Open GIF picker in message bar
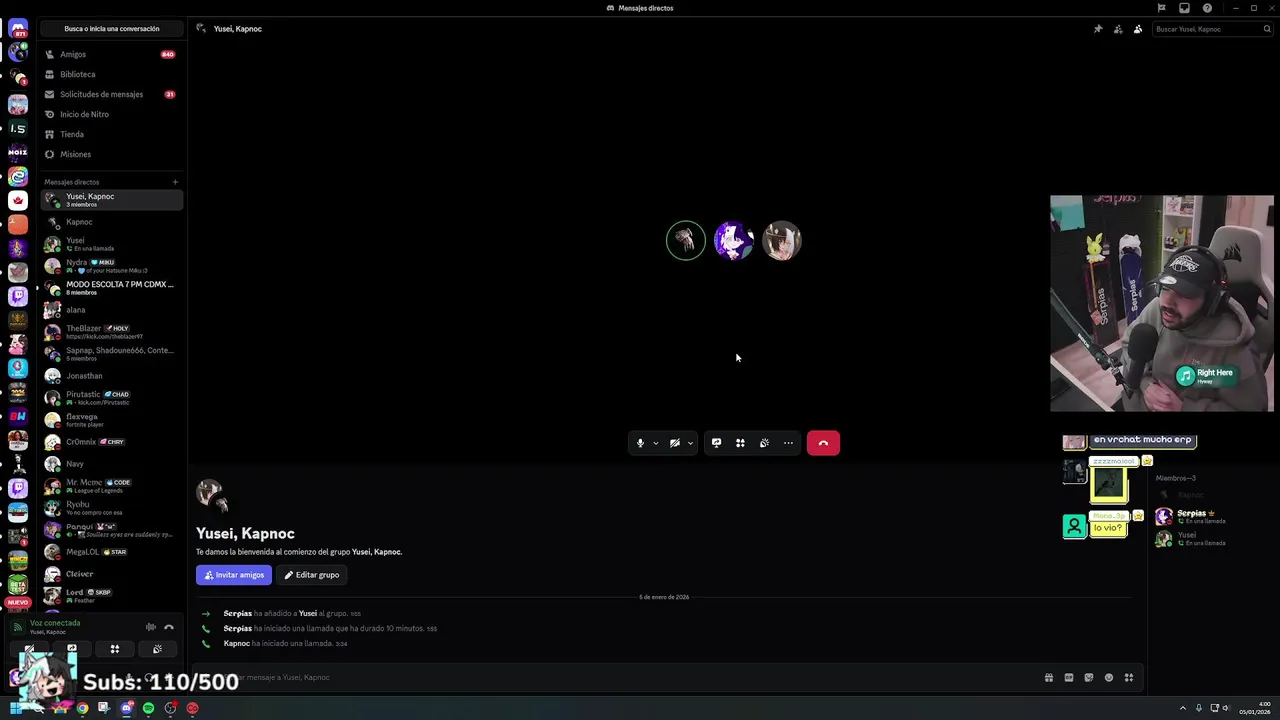This screenshot has width=1280, height=720. (1069, 678)
